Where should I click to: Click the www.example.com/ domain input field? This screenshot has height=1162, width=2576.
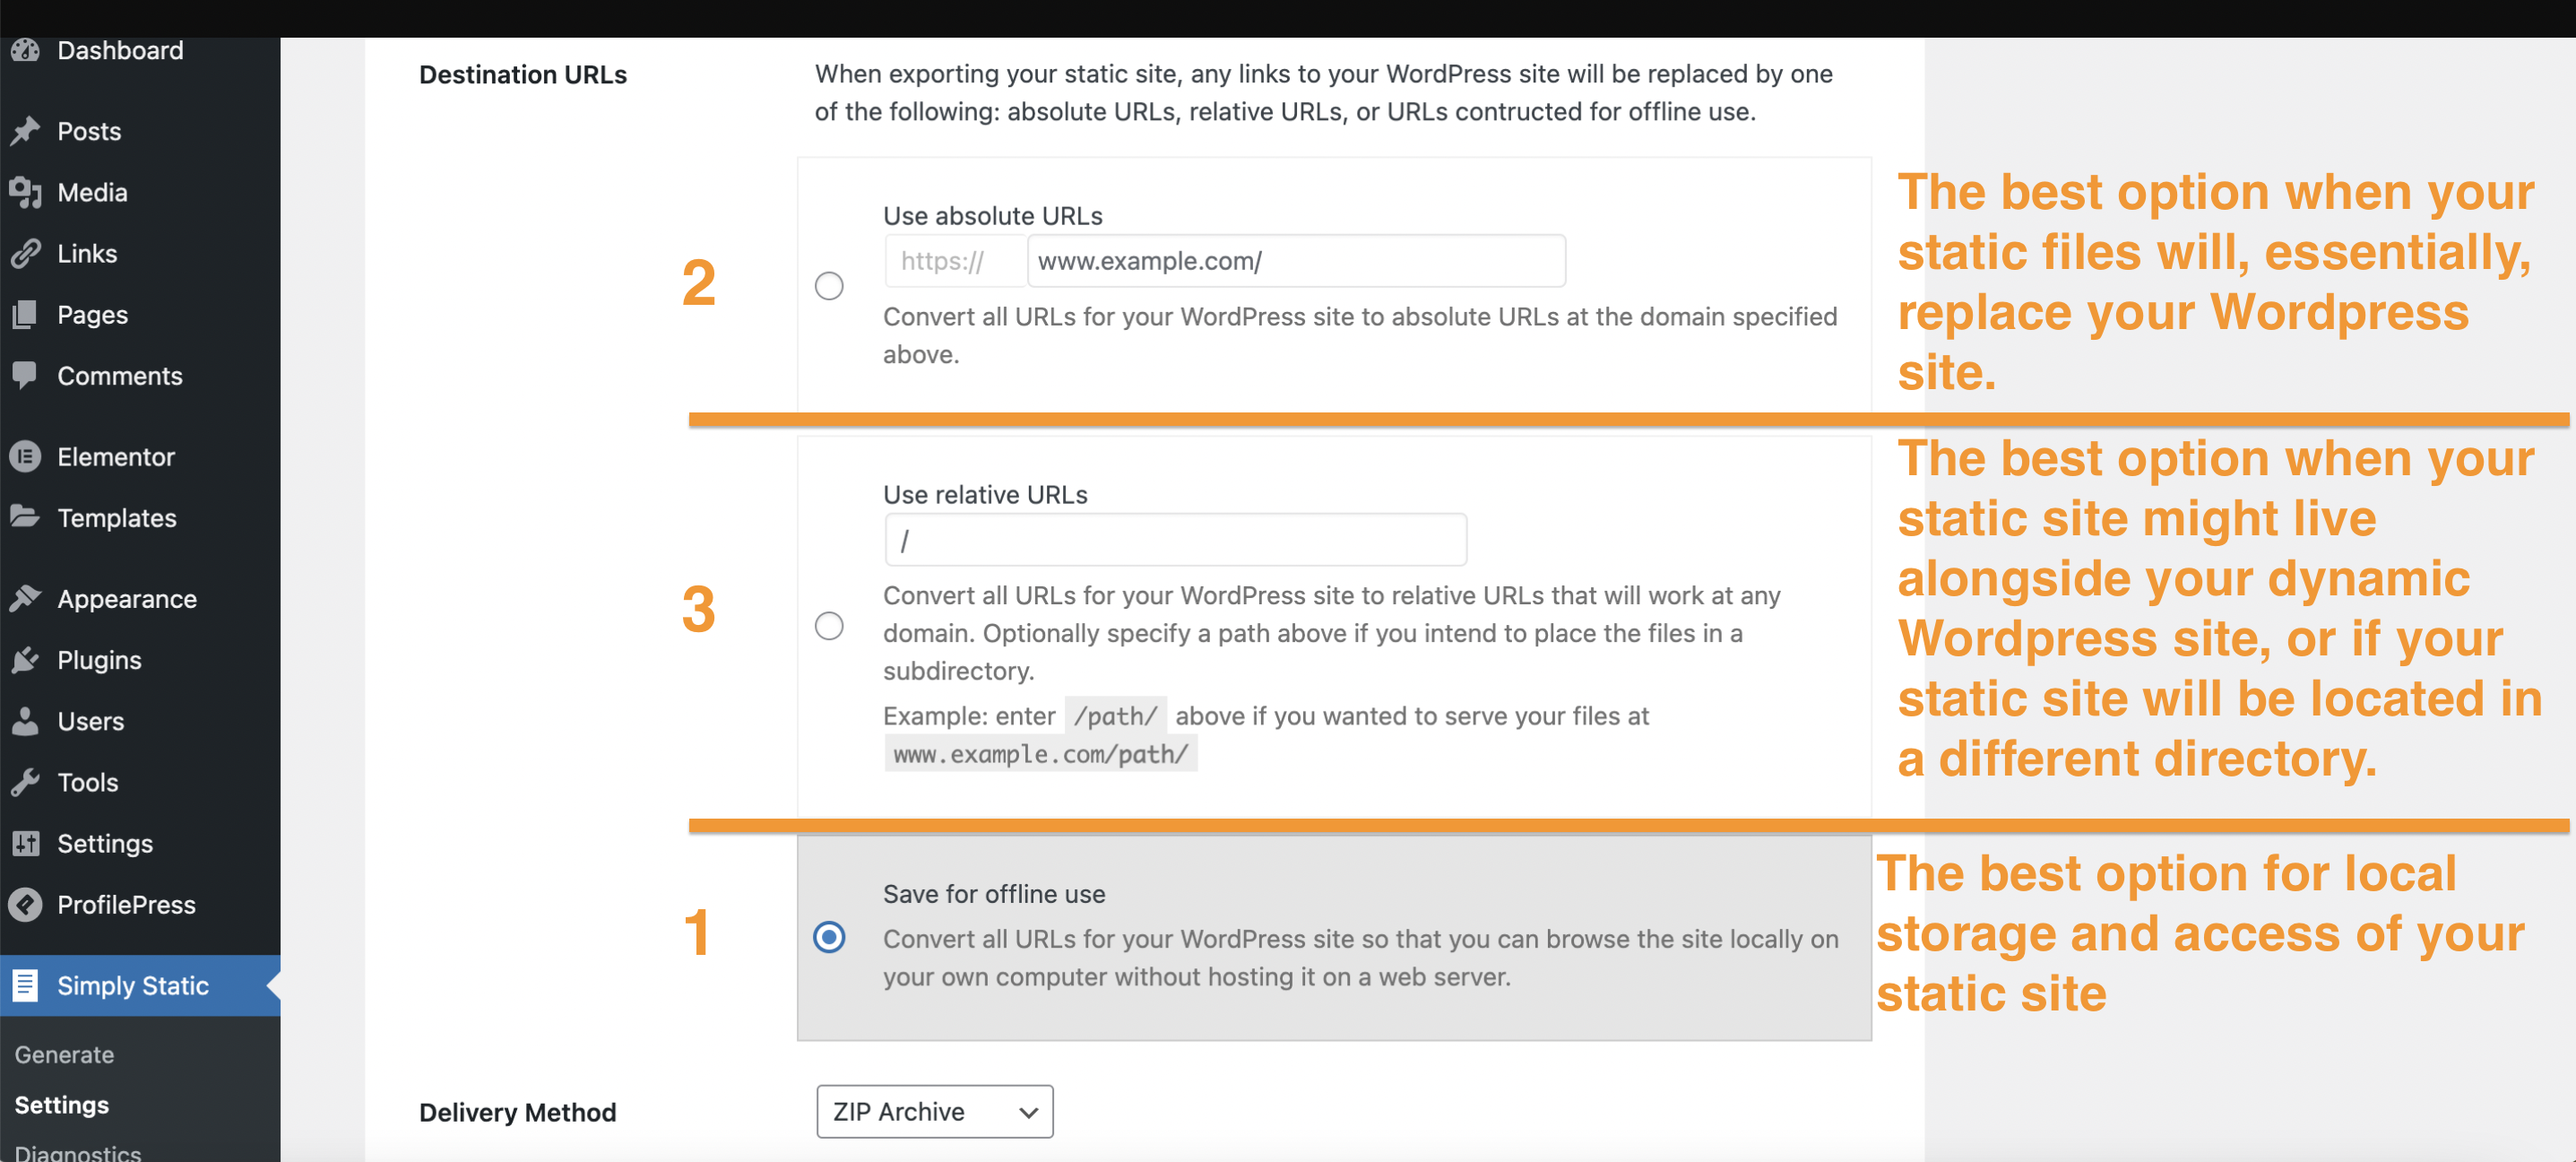[x=1296, y=261]
